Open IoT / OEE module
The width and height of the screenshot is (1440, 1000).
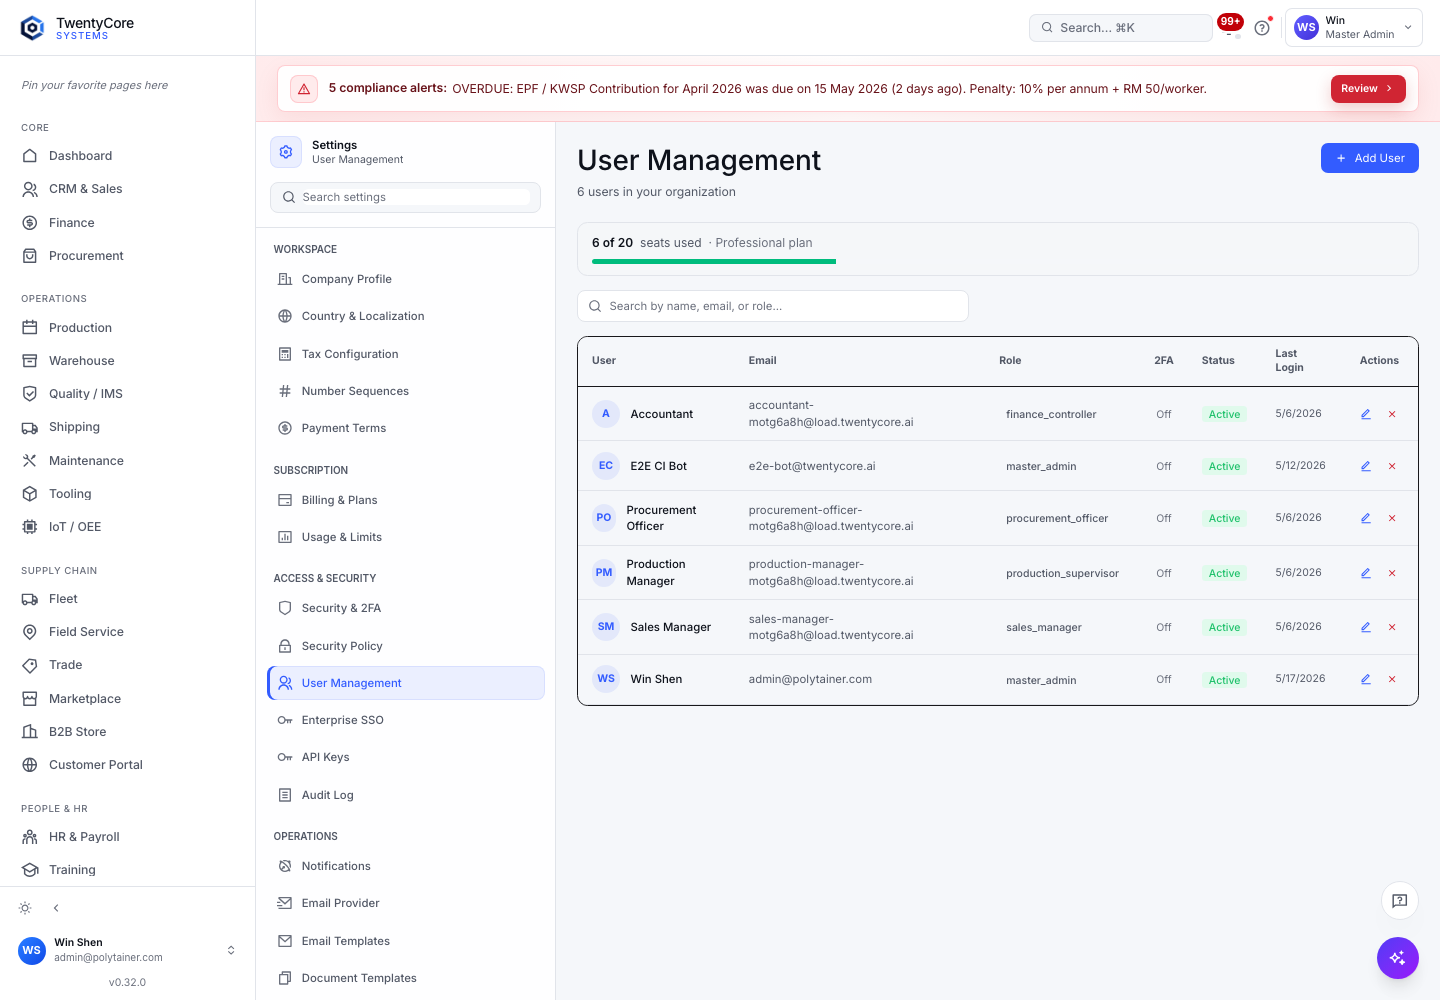click(127, 527)
